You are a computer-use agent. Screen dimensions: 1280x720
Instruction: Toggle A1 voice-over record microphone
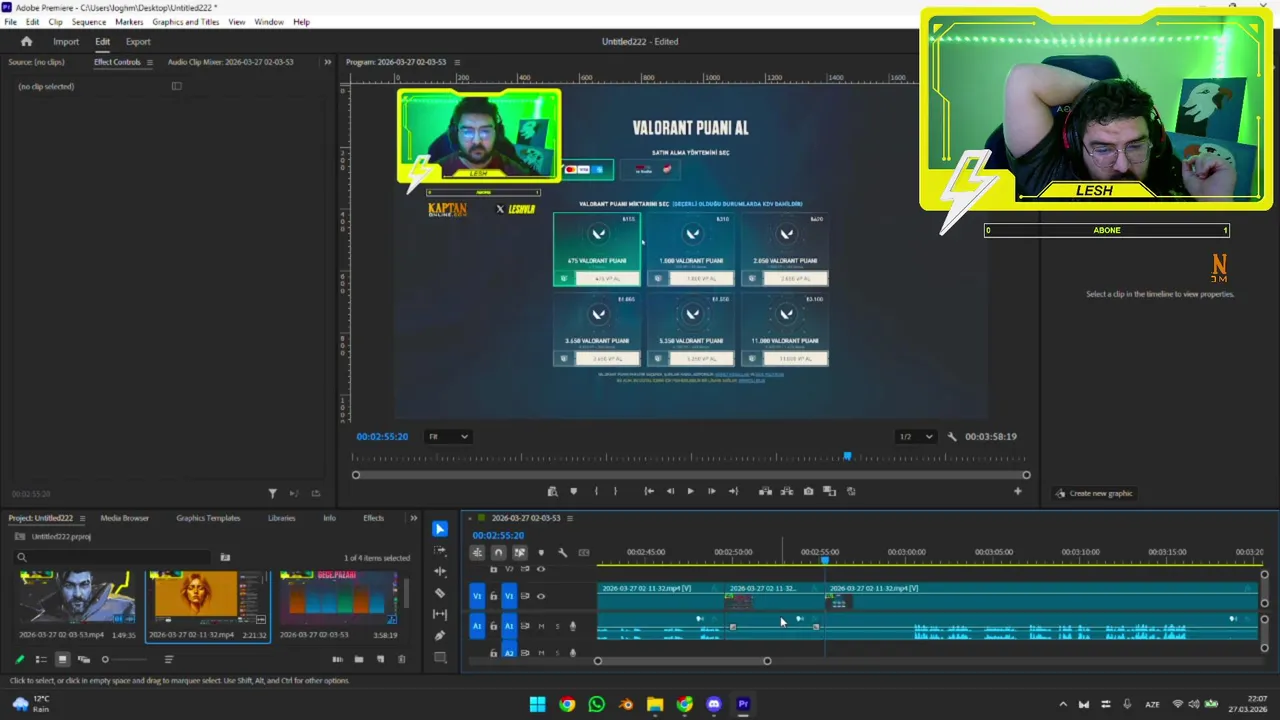573,626
